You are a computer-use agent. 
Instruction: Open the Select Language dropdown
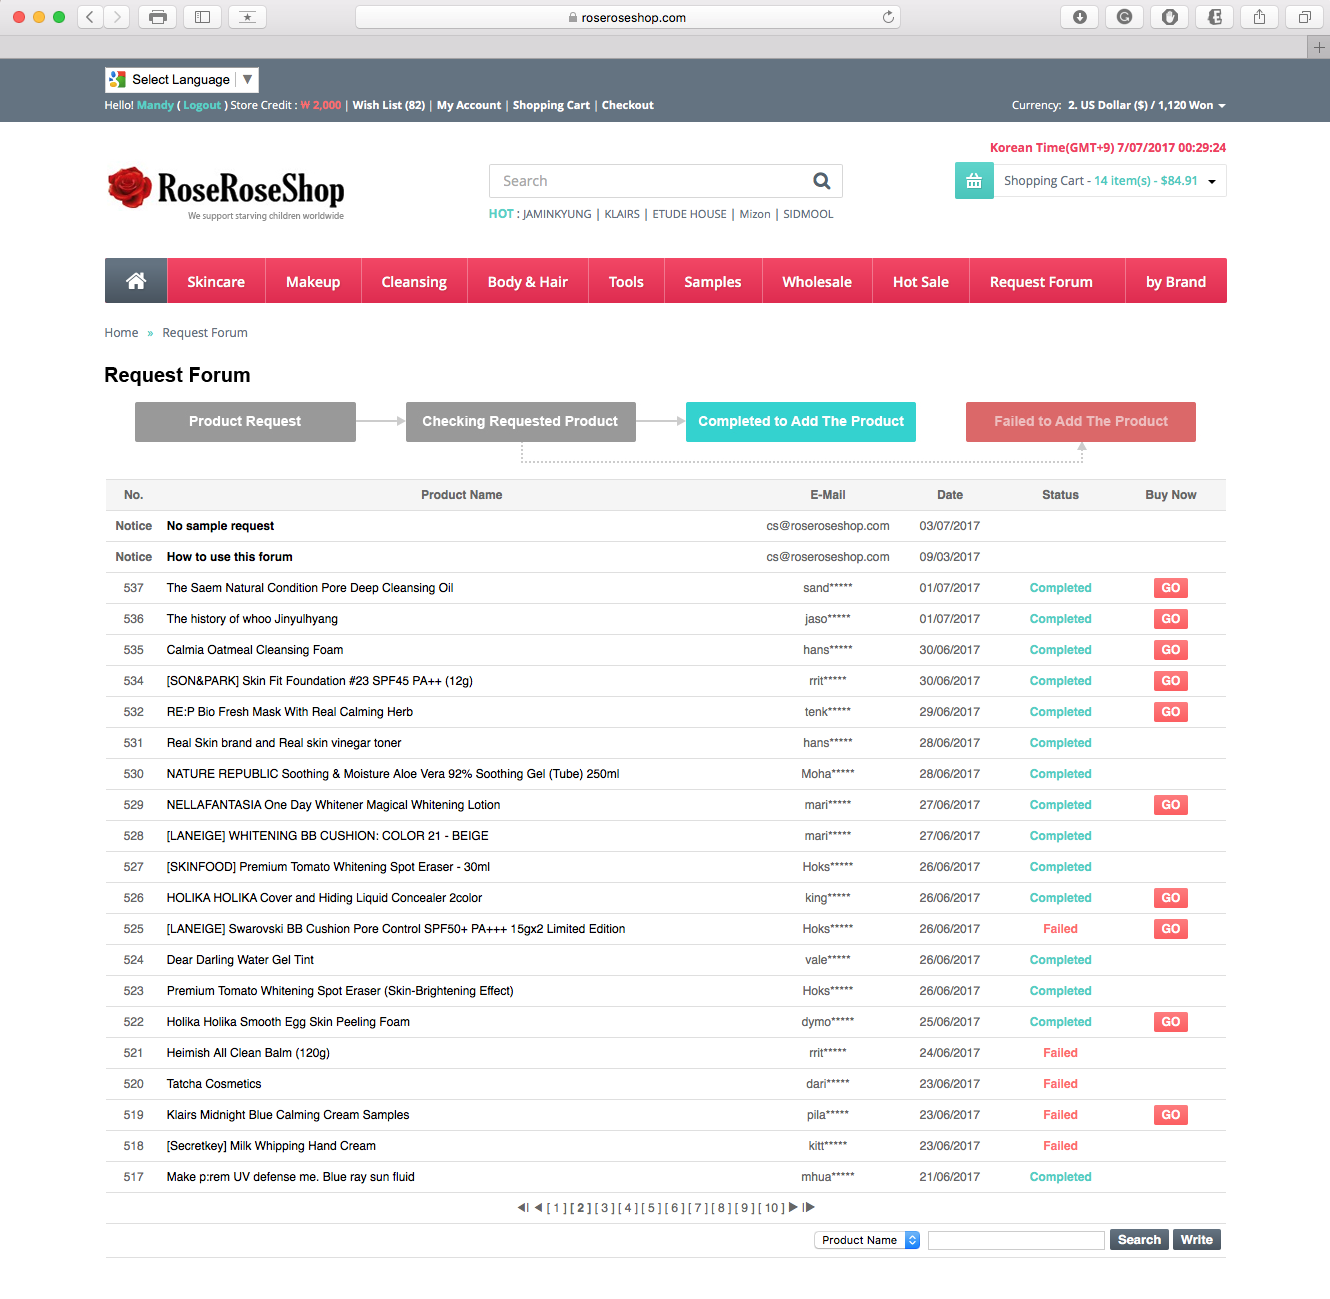(x=182, y=80)
